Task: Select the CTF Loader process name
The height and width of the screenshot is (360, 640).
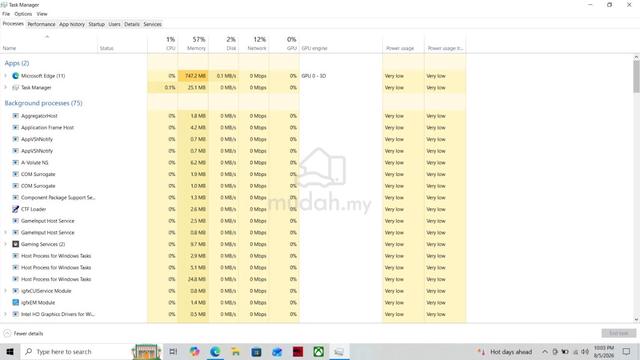Action: tap(33, 209)
